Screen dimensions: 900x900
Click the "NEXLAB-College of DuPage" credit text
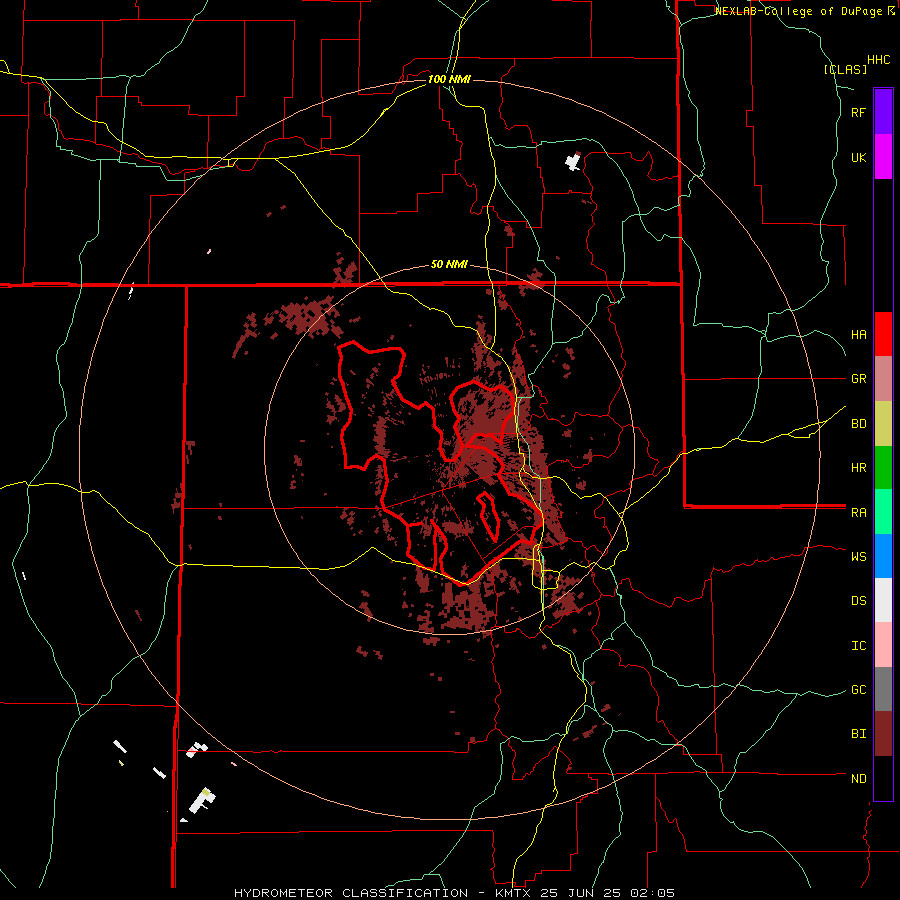799,11
